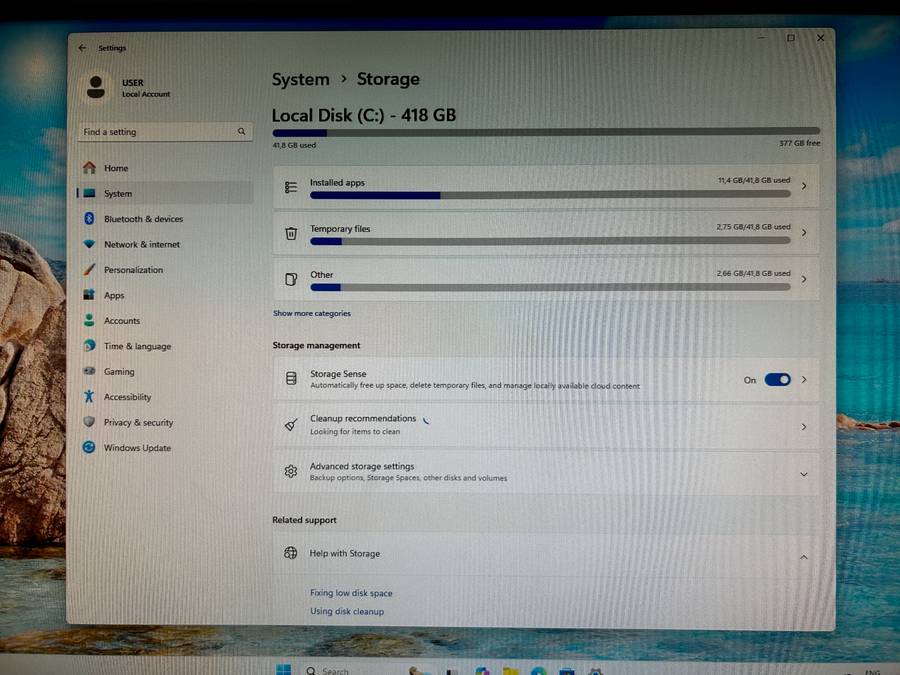Open Windows Update via its icon
The height and width of the screenshot is (675, 900).
tap(90, 448)
